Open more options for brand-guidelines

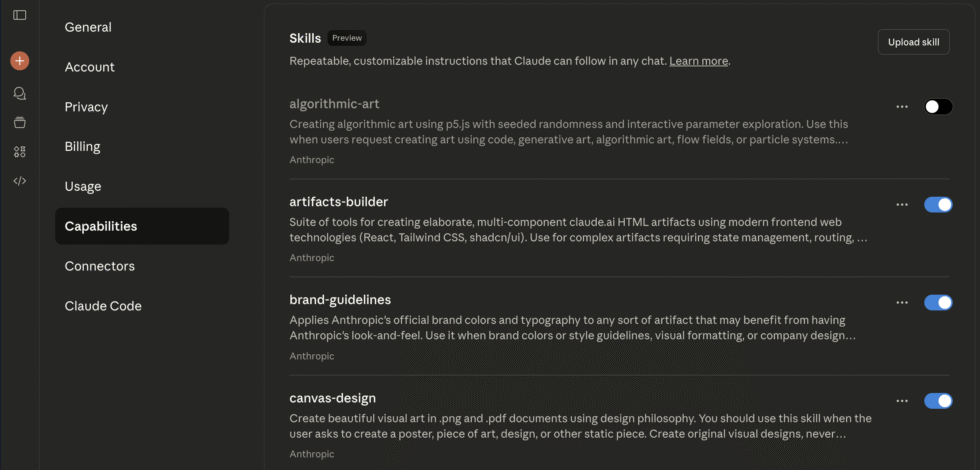click(x=902, y=302)
